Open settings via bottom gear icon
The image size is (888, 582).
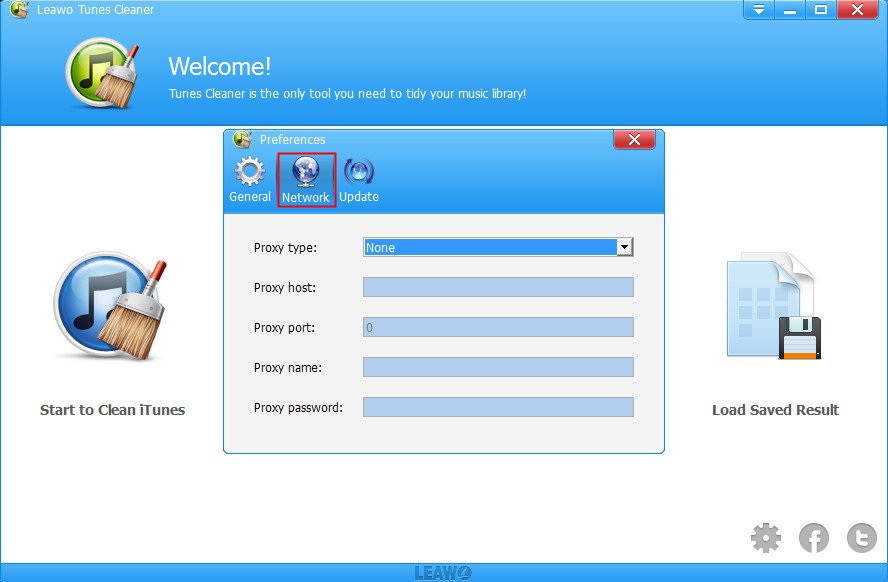tap(766, 538)
